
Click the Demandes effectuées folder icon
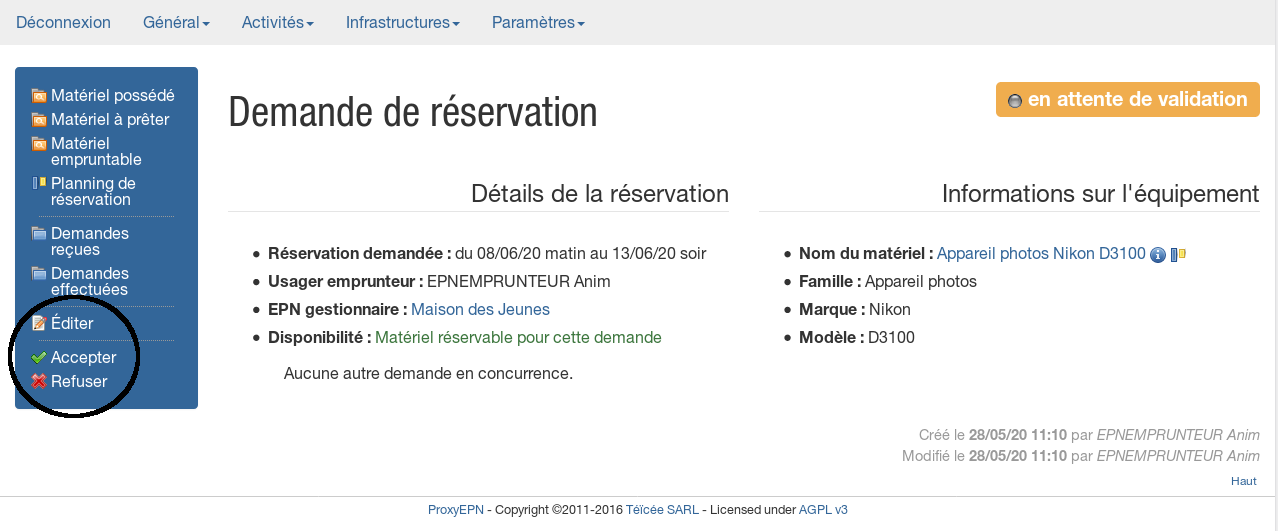tap(39, 274)
